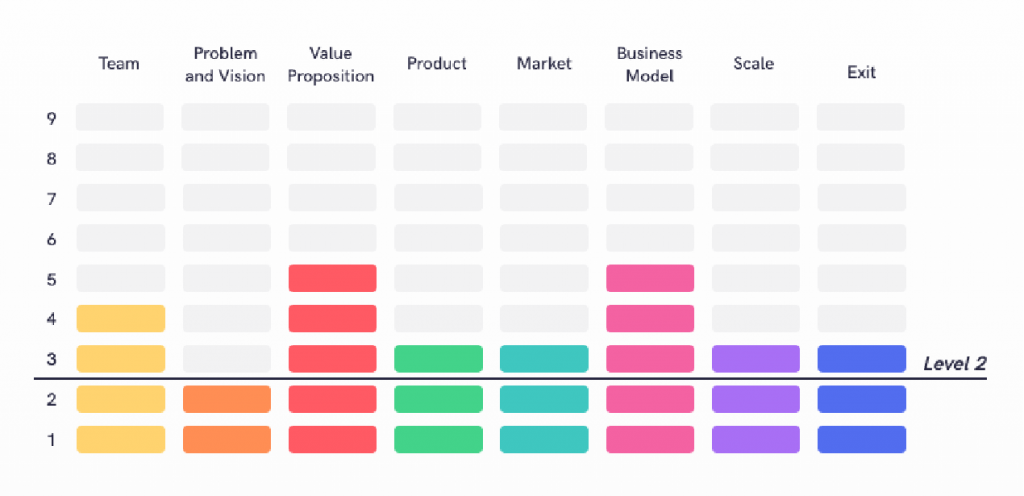Select the gray Team cell at level 9

pos(120,117)
